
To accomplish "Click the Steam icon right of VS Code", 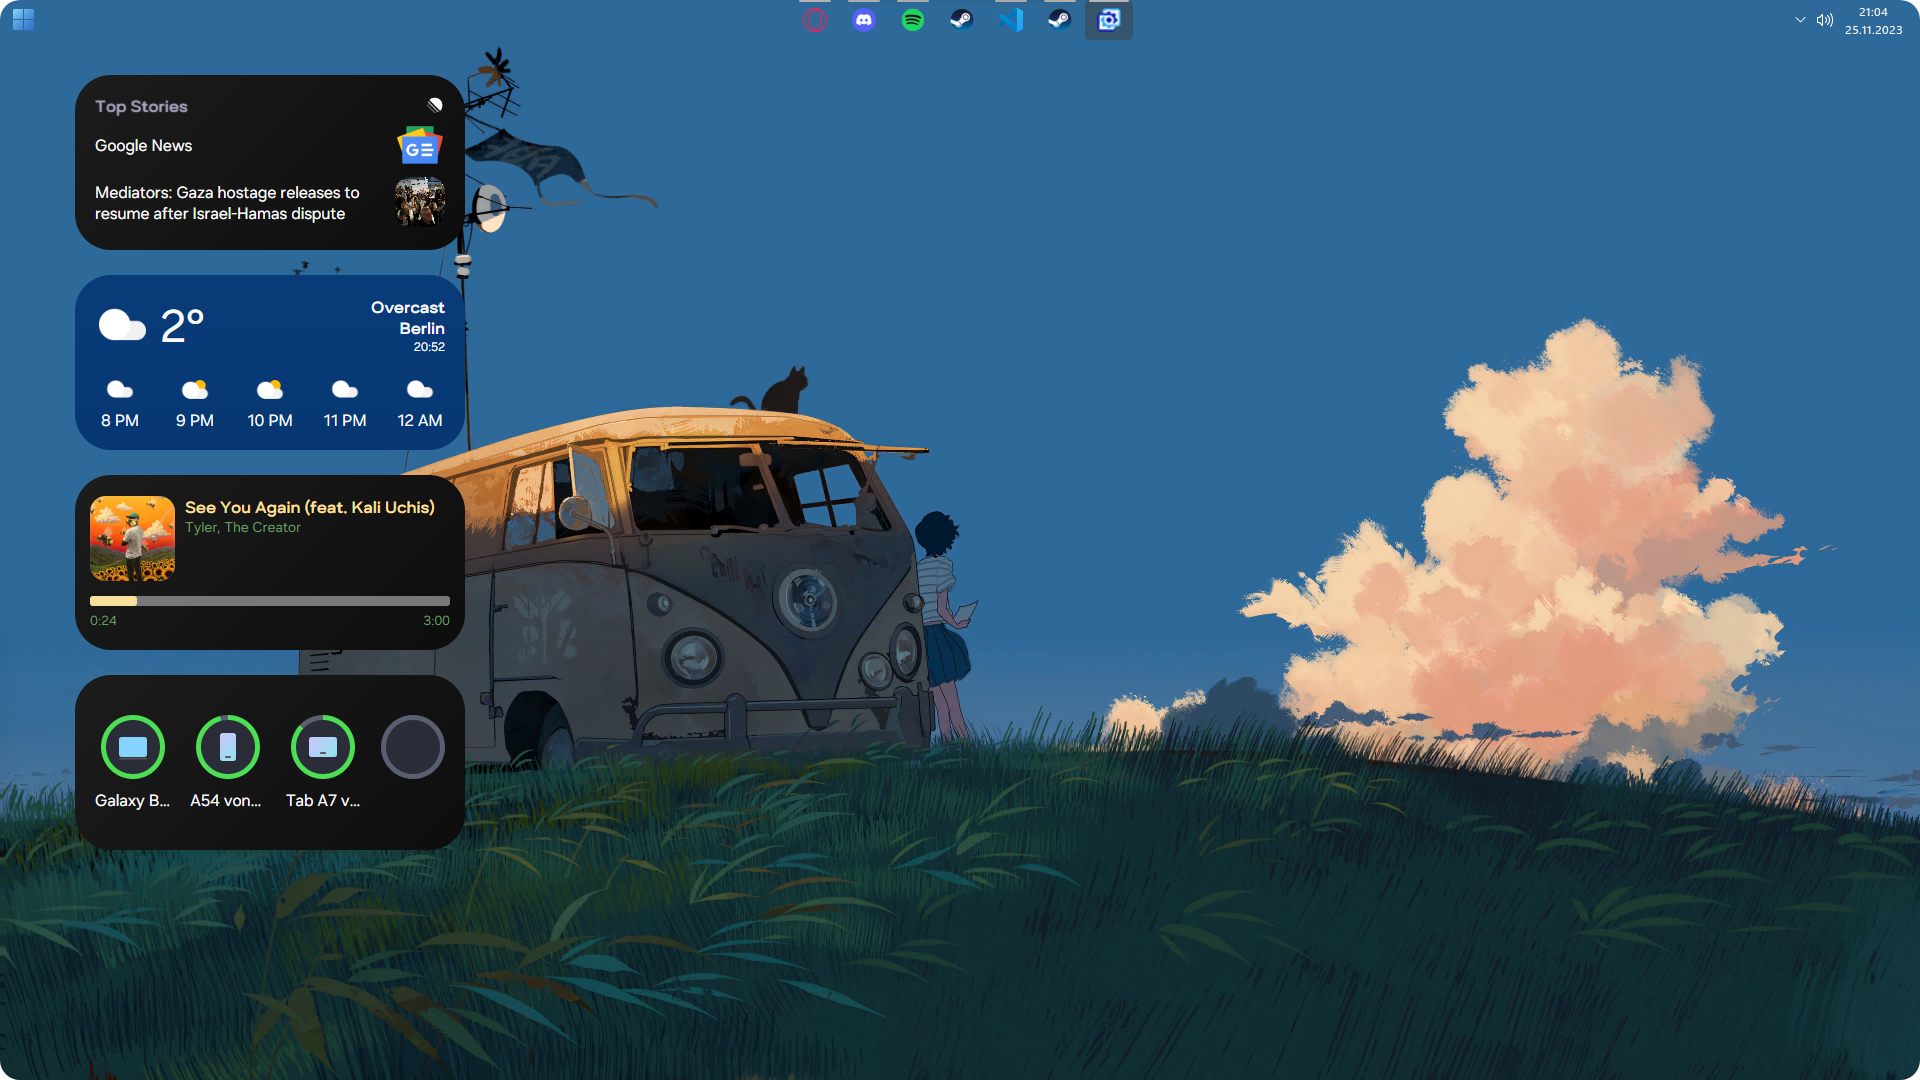I will point(1059,20).
